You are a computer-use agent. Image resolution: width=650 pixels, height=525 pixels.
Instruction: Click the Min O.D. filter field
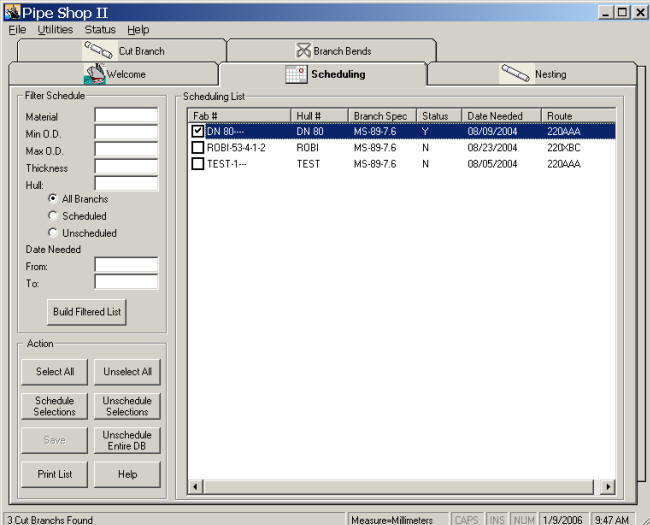(x=126, y=133)
